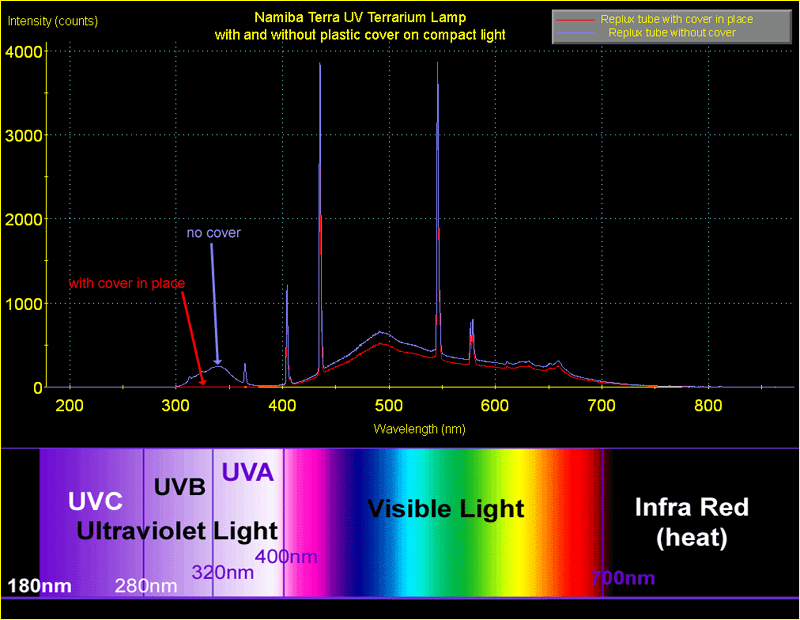Click the subtitle 'with and without plastic cover on compact light'

[360, 35]
